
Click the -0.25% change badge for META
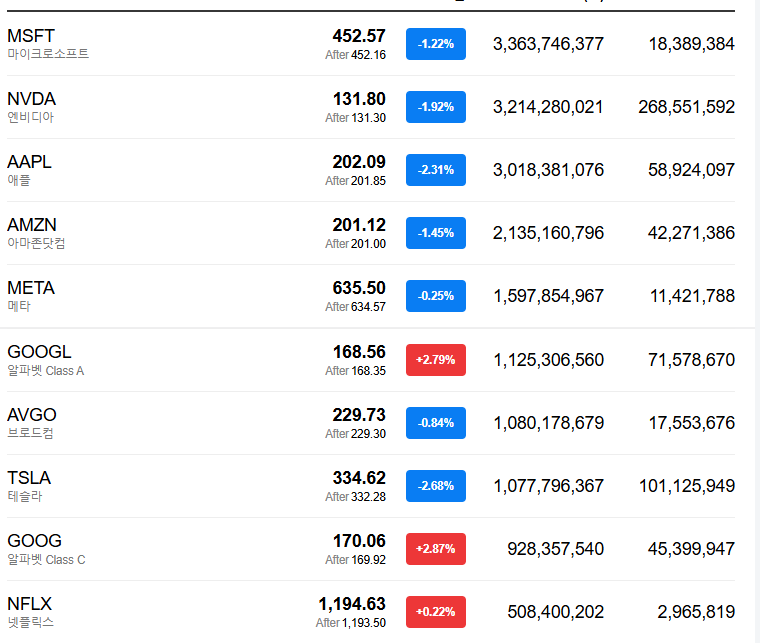pos(436,296)
